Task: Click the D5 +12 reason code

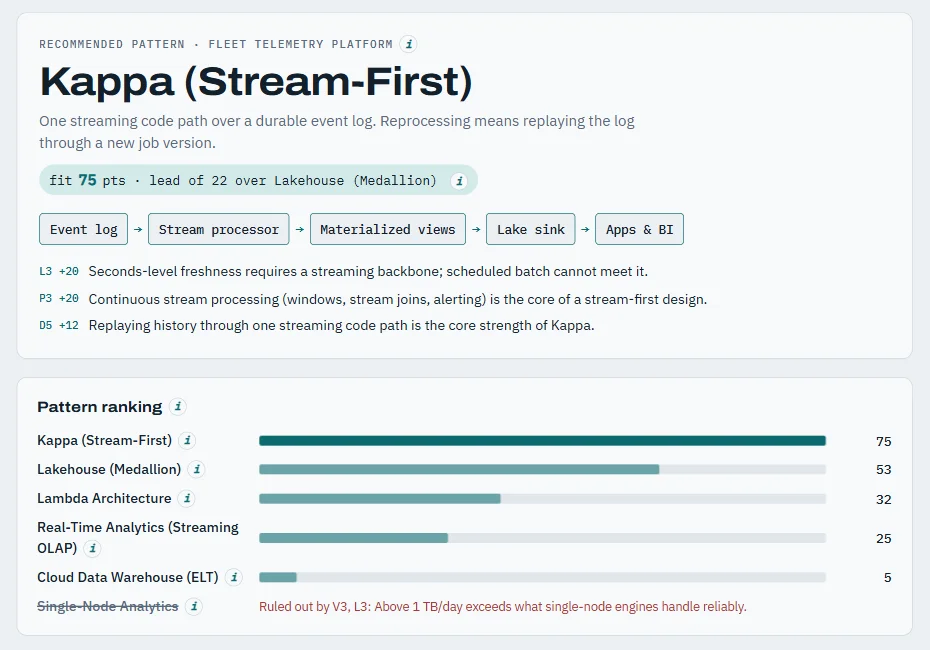Action: click(x=59, y=325)
